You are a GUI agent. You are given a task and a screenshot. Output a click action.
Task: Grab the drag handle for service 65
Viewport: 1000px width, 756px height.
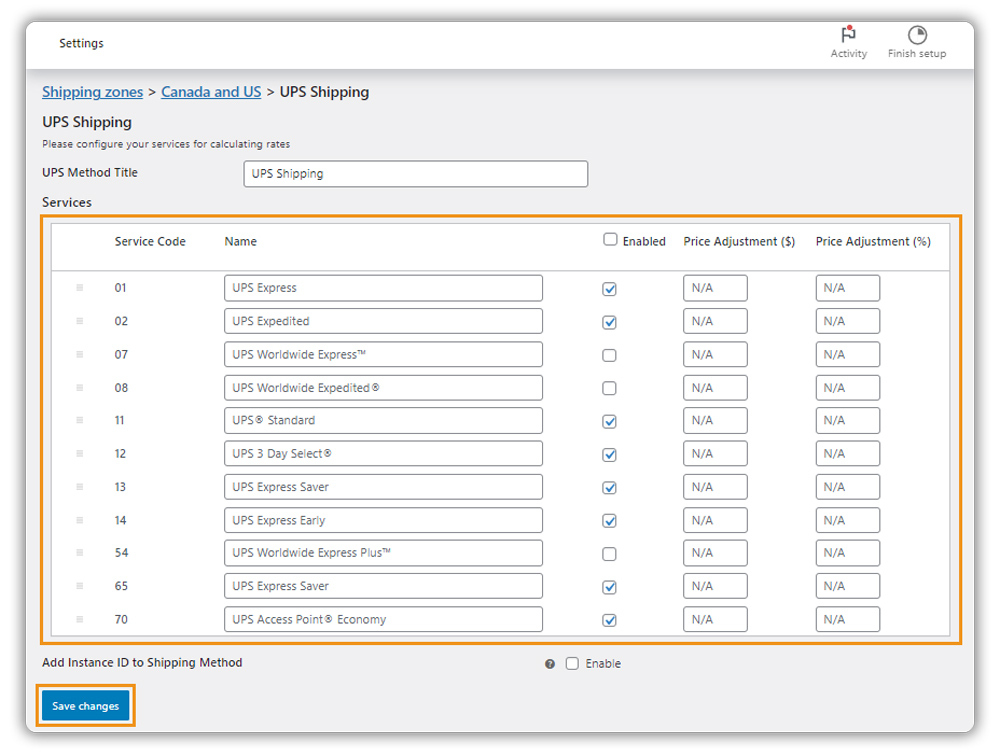pyautogui.click(x=80, y=586)
